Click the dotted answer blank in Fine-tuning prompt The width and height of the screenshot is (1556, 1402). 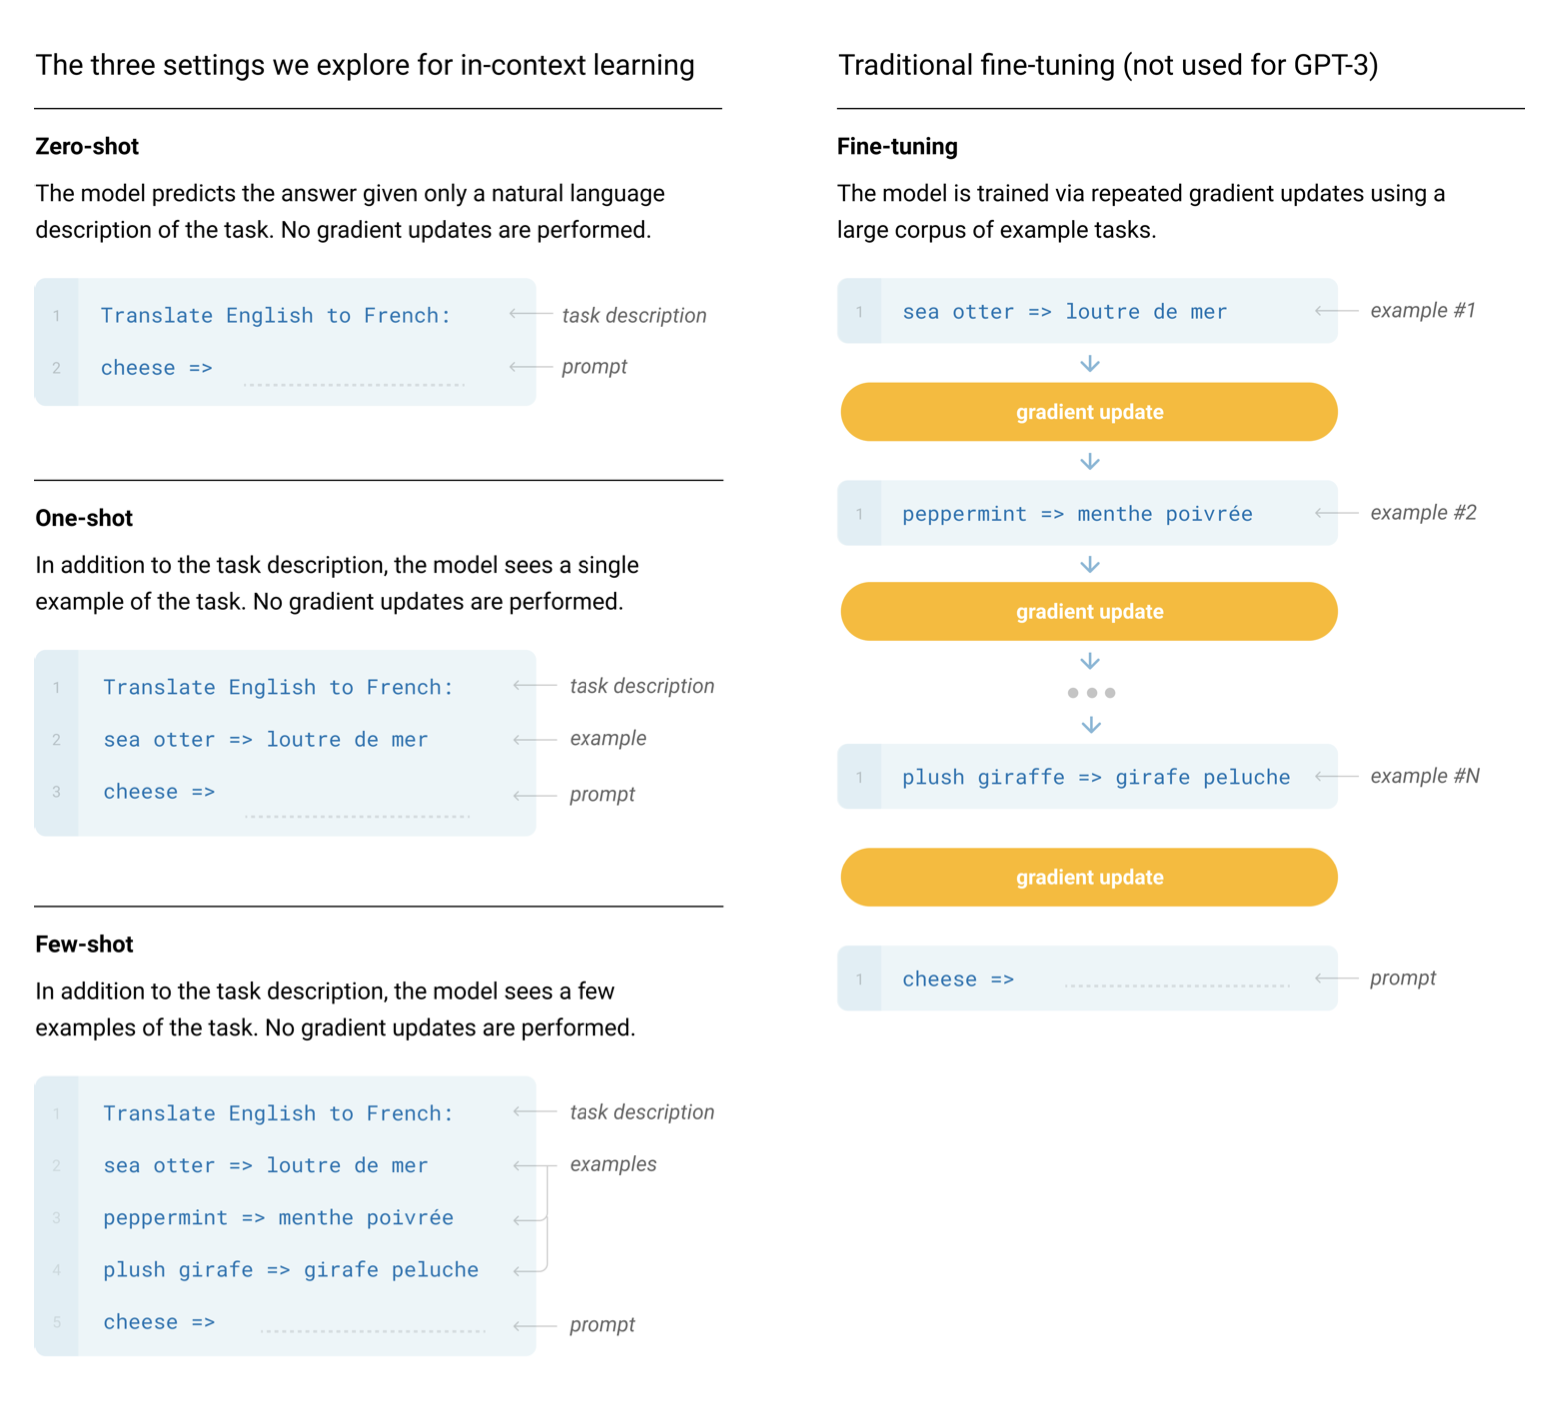coord(1177,984)
